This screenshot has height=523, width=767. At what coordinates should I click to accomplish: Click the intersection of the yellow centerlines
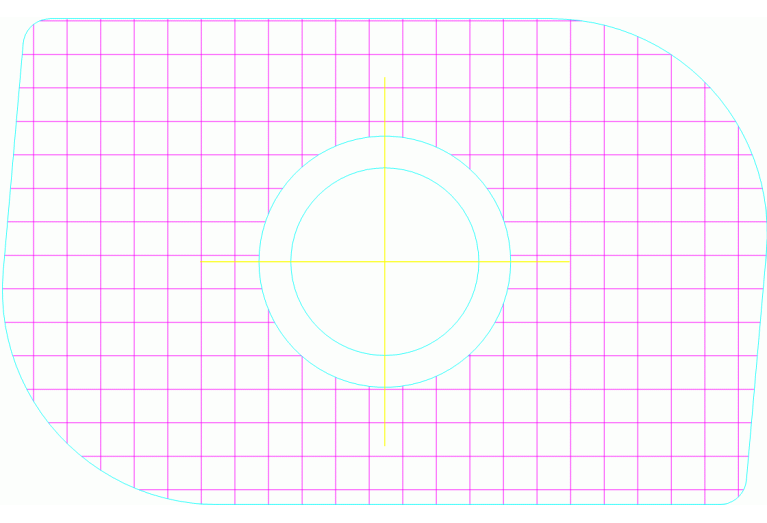click(384, 262)
